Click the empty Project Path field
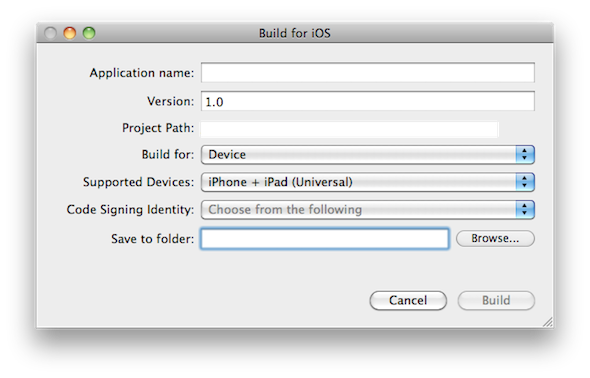This screenshot has width=590, height=378. [x=349, y=129]
